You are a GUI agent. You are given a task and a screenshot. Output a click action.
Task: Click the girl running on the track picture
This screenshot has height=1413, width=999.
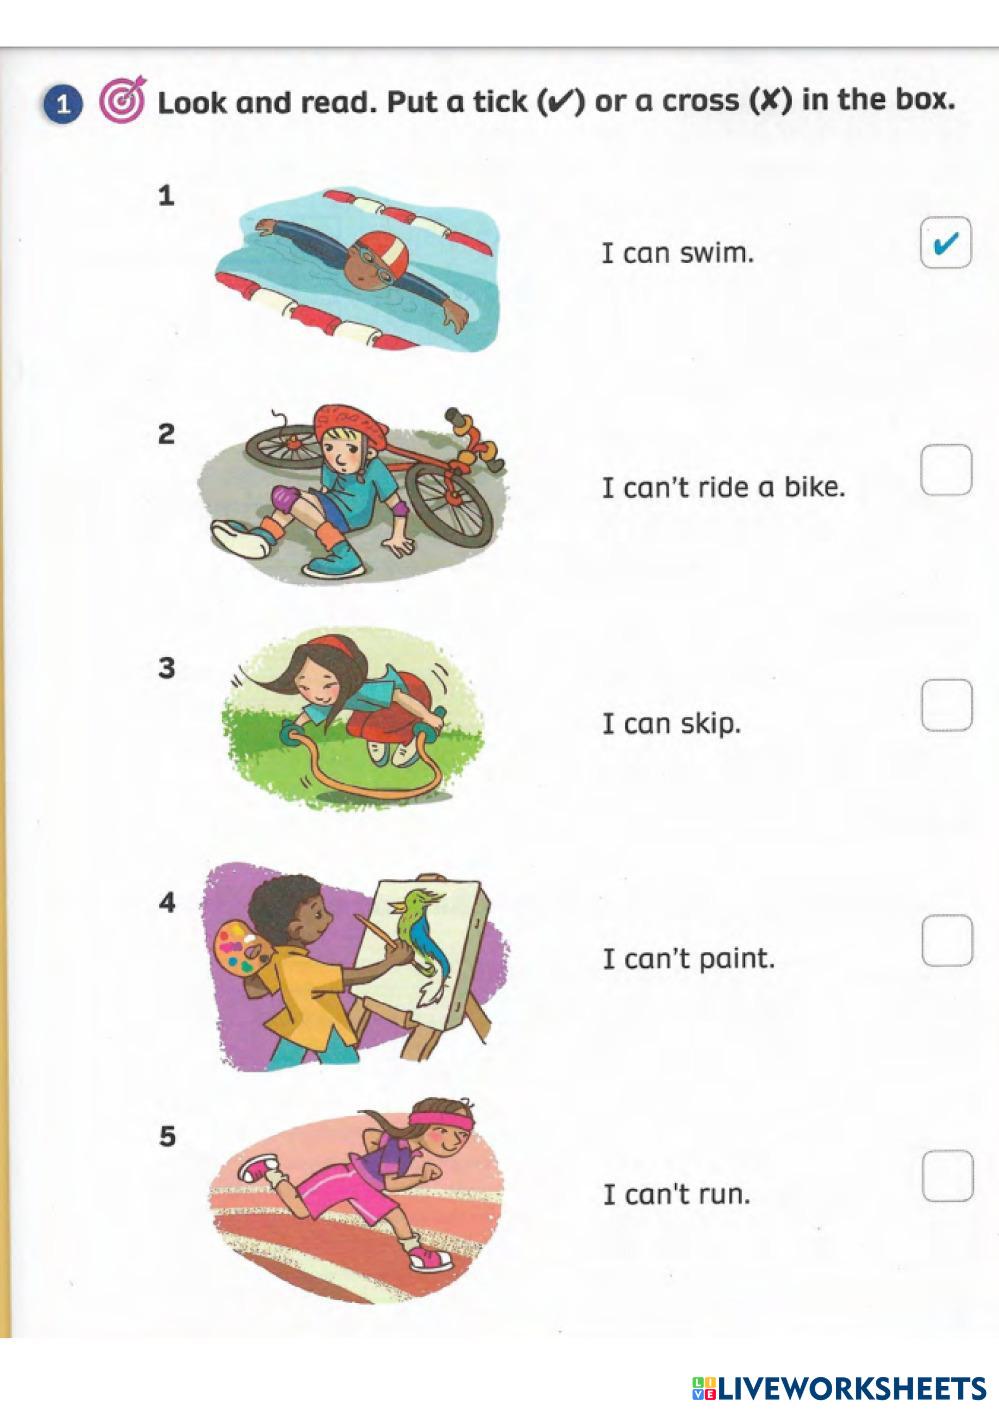pos(357,1200)
